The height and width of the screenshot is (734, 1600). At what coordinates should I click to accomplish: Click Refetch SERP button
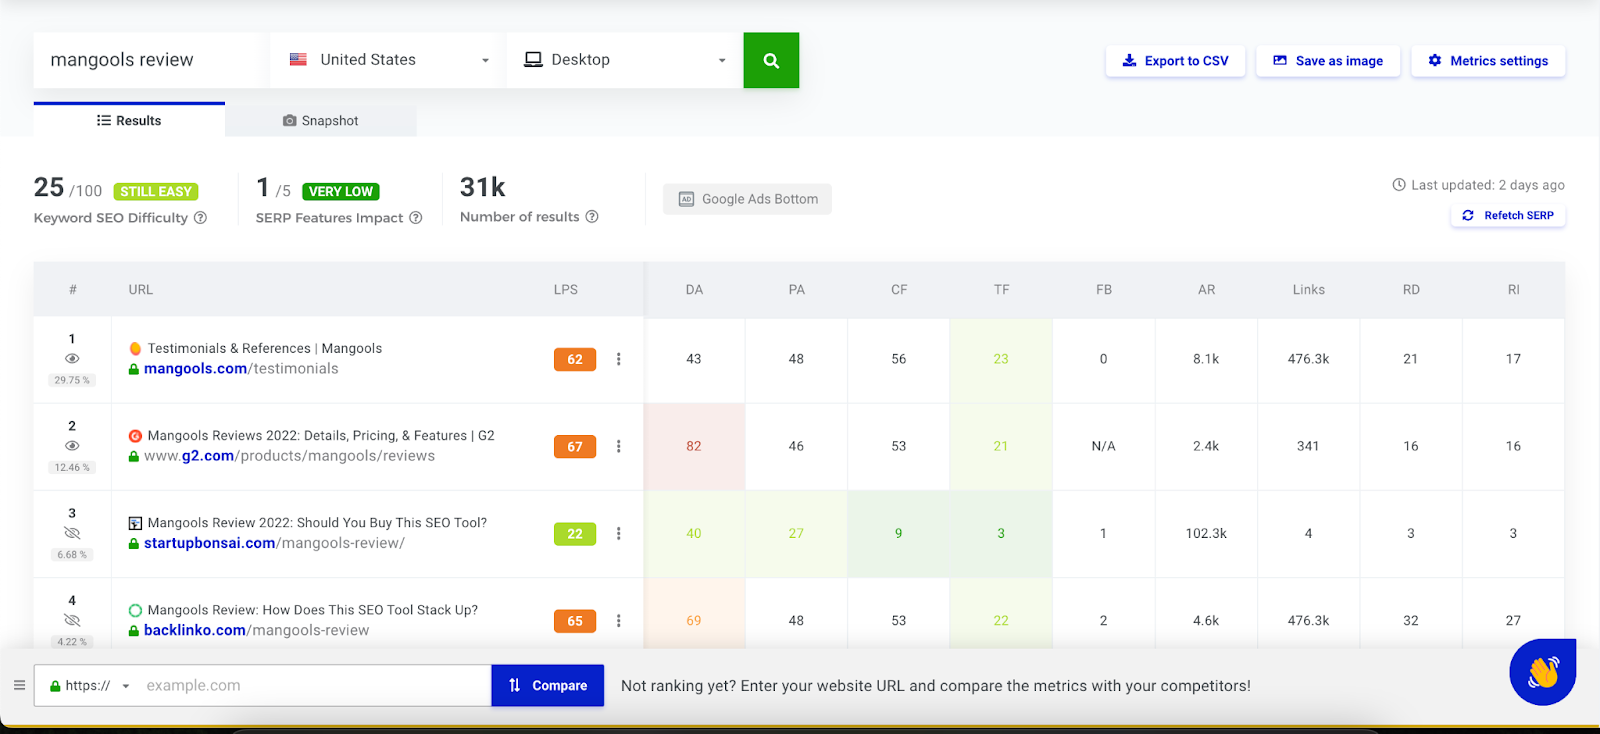[x=1508, y=215]
